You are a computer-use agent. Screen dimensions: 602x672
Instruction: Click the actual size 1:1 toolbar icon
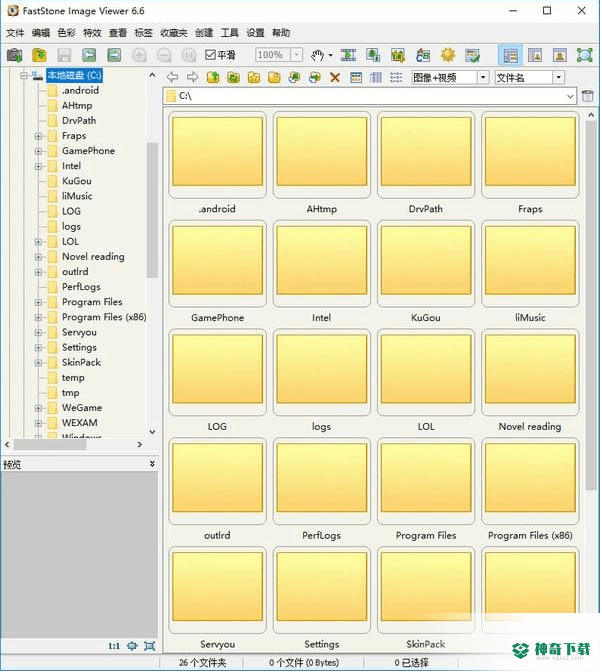(189, 55)
